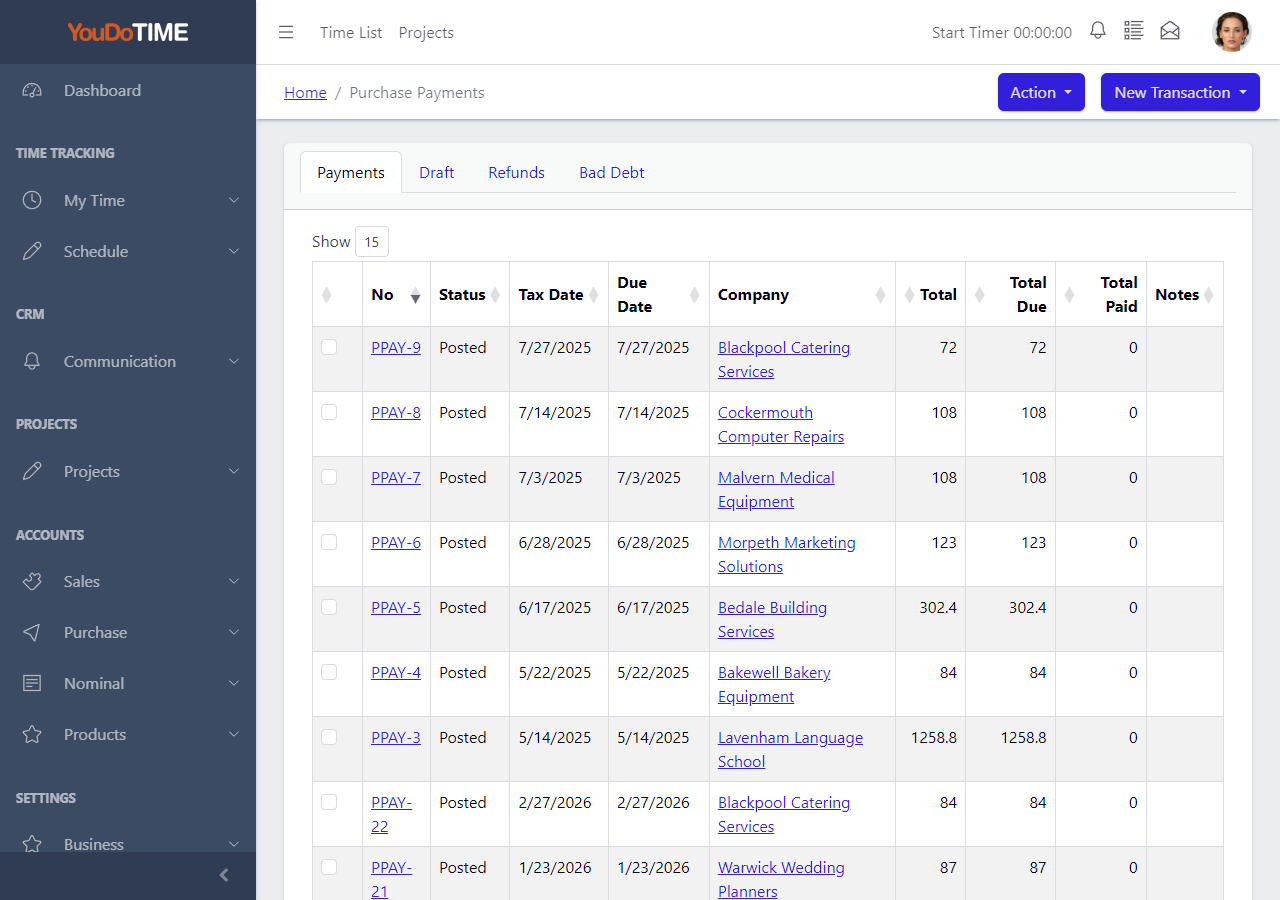Open Cockermouth Computer Repairs company link
Screen dimensions: 1280x900
pyautogui.click(x=781, y=424)
